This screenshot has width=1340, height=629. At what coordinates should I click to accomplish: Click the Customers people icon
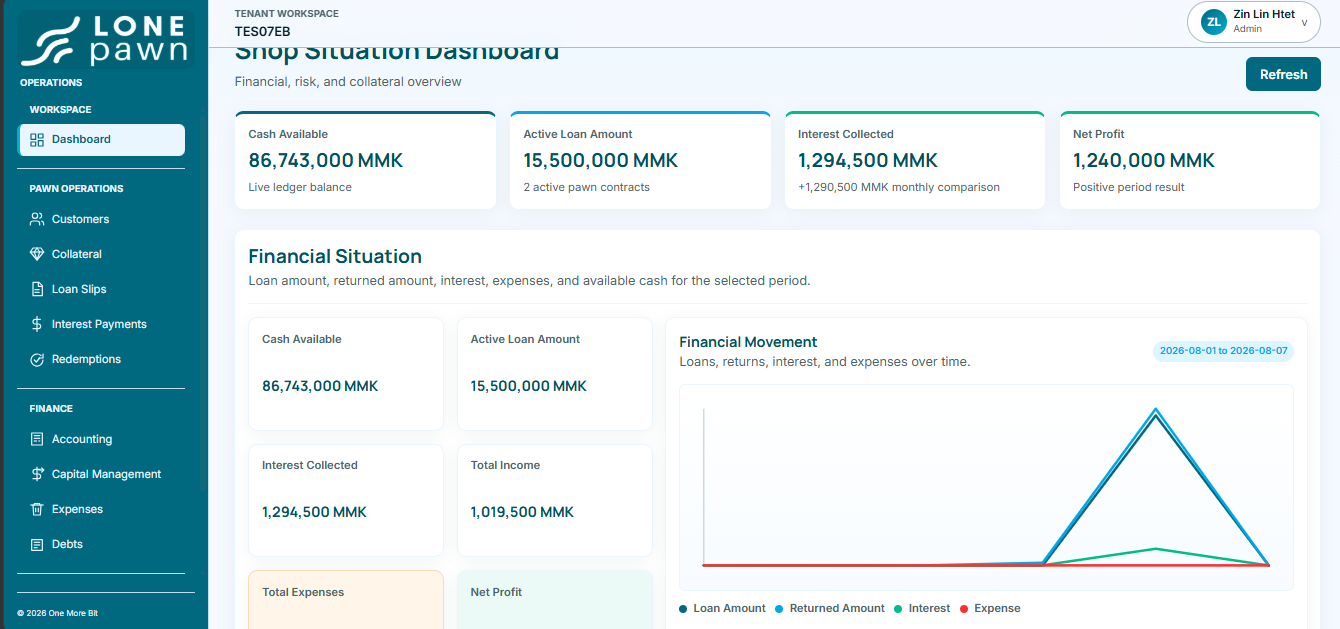click(37, 219)
